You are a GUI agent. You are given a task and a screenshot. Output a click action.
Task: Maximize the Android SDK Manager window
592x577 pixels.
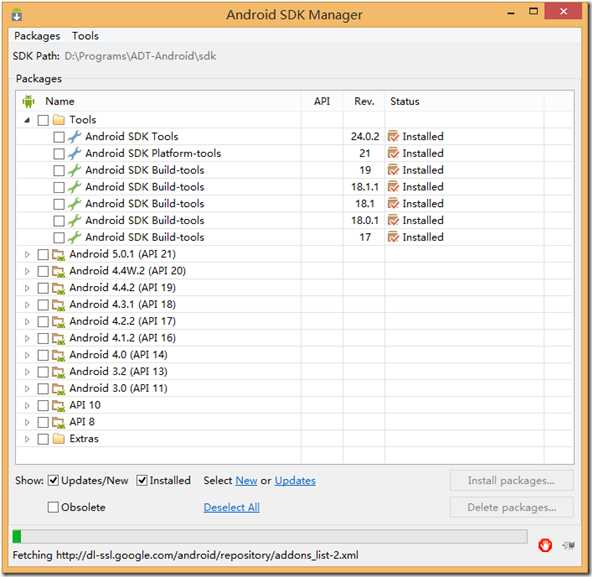[533, 12]
